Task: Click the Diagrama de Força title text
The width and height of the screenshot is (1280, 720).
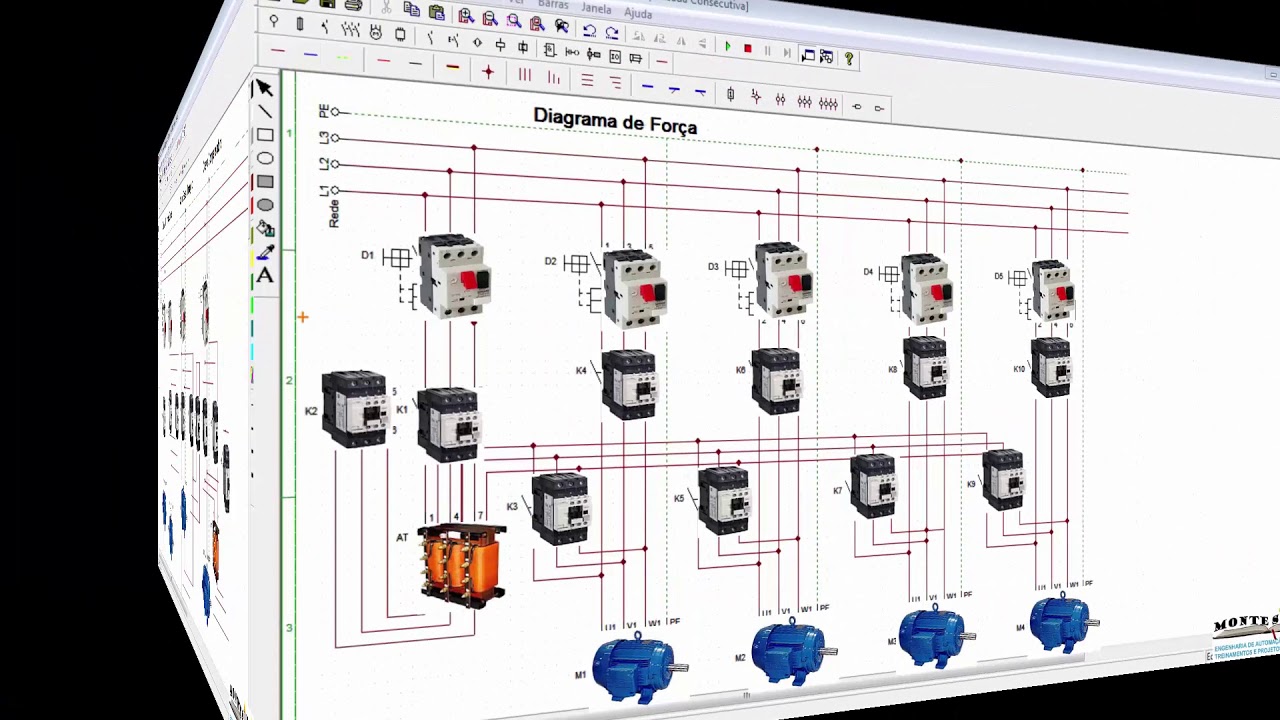Action: coord(615,120)
